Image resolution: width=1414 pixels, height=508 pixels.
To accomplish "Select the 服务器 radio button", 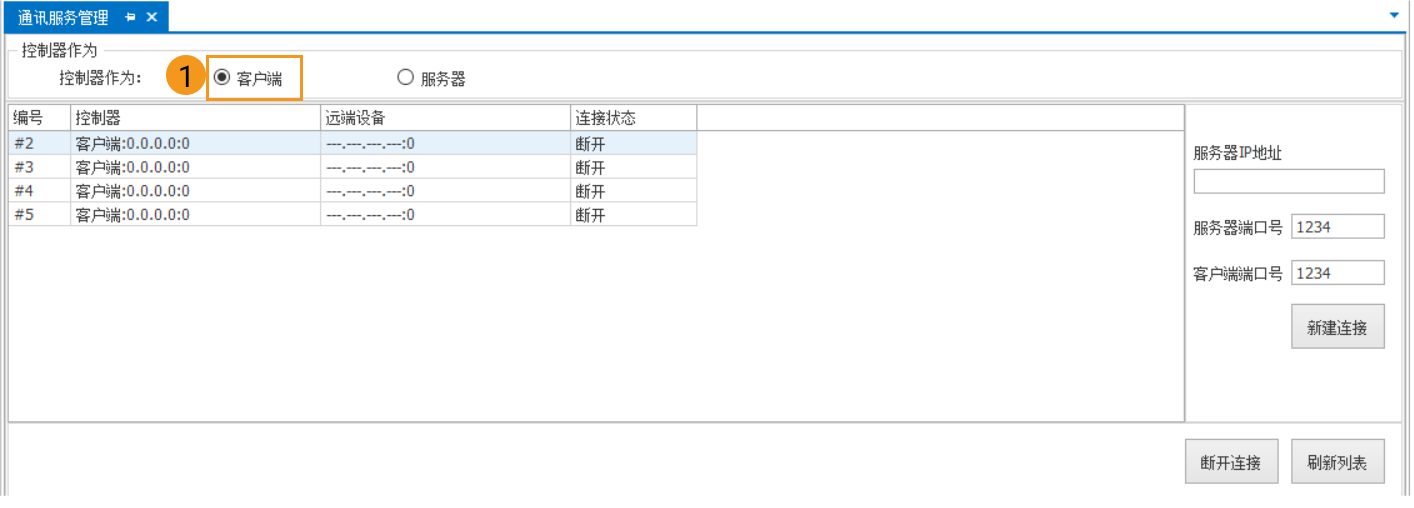I will click(x=405, y=78).
